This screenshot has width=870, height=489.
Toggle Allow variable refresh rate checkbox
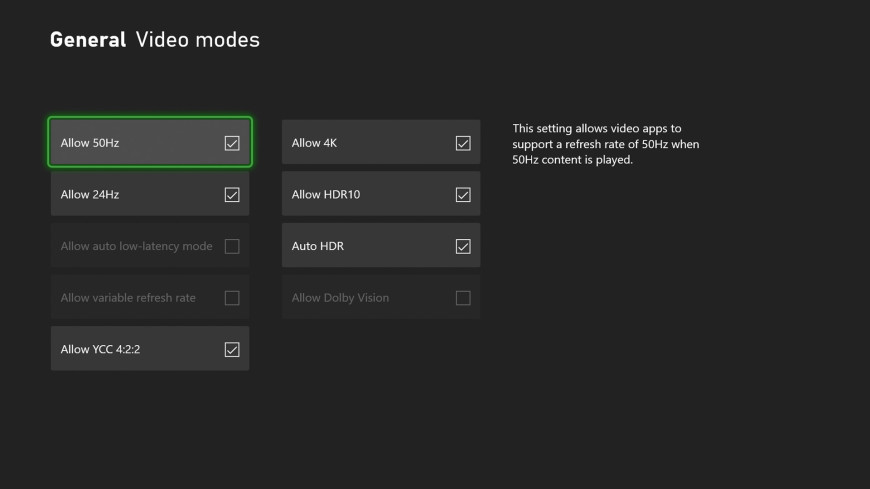point(232,298)
